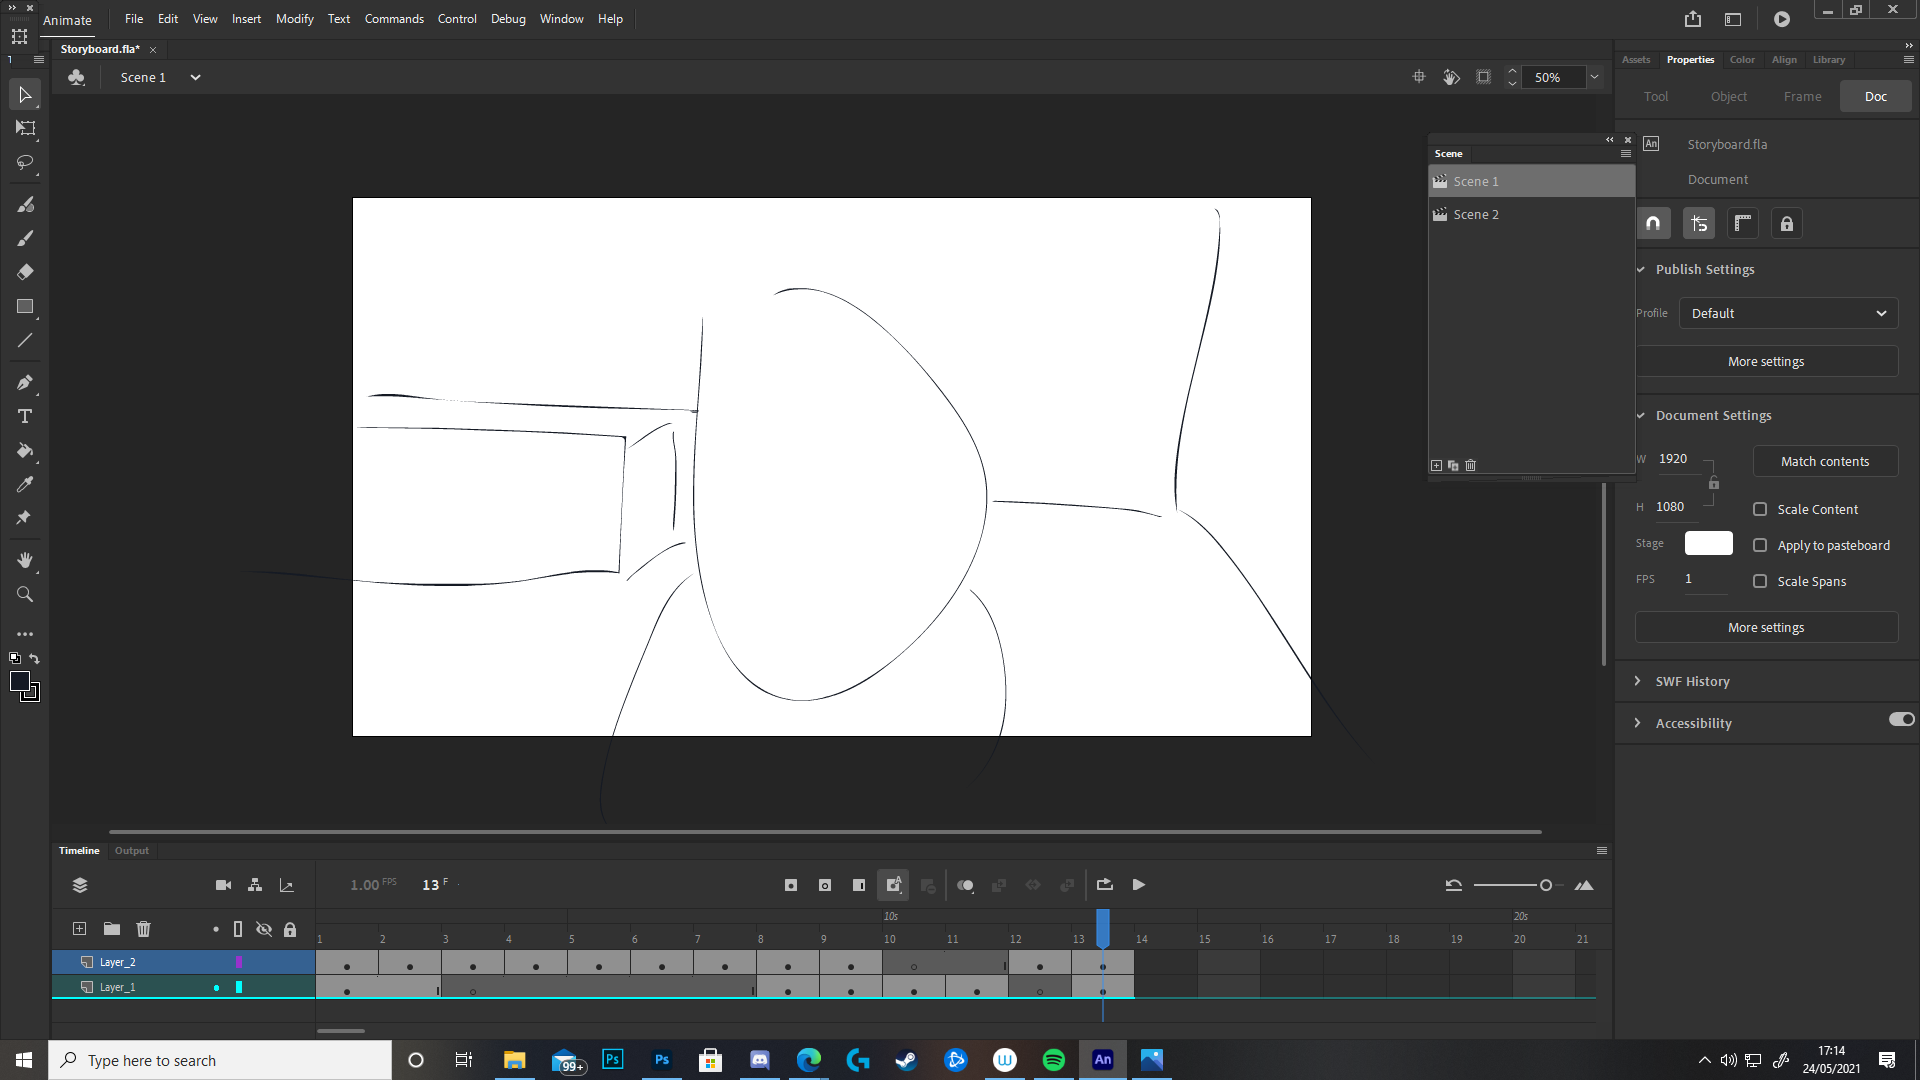Enable the Apply to pasteboard checkbox
1920x1080 pixels.
pyautogui.click(x=1760, y=545)
